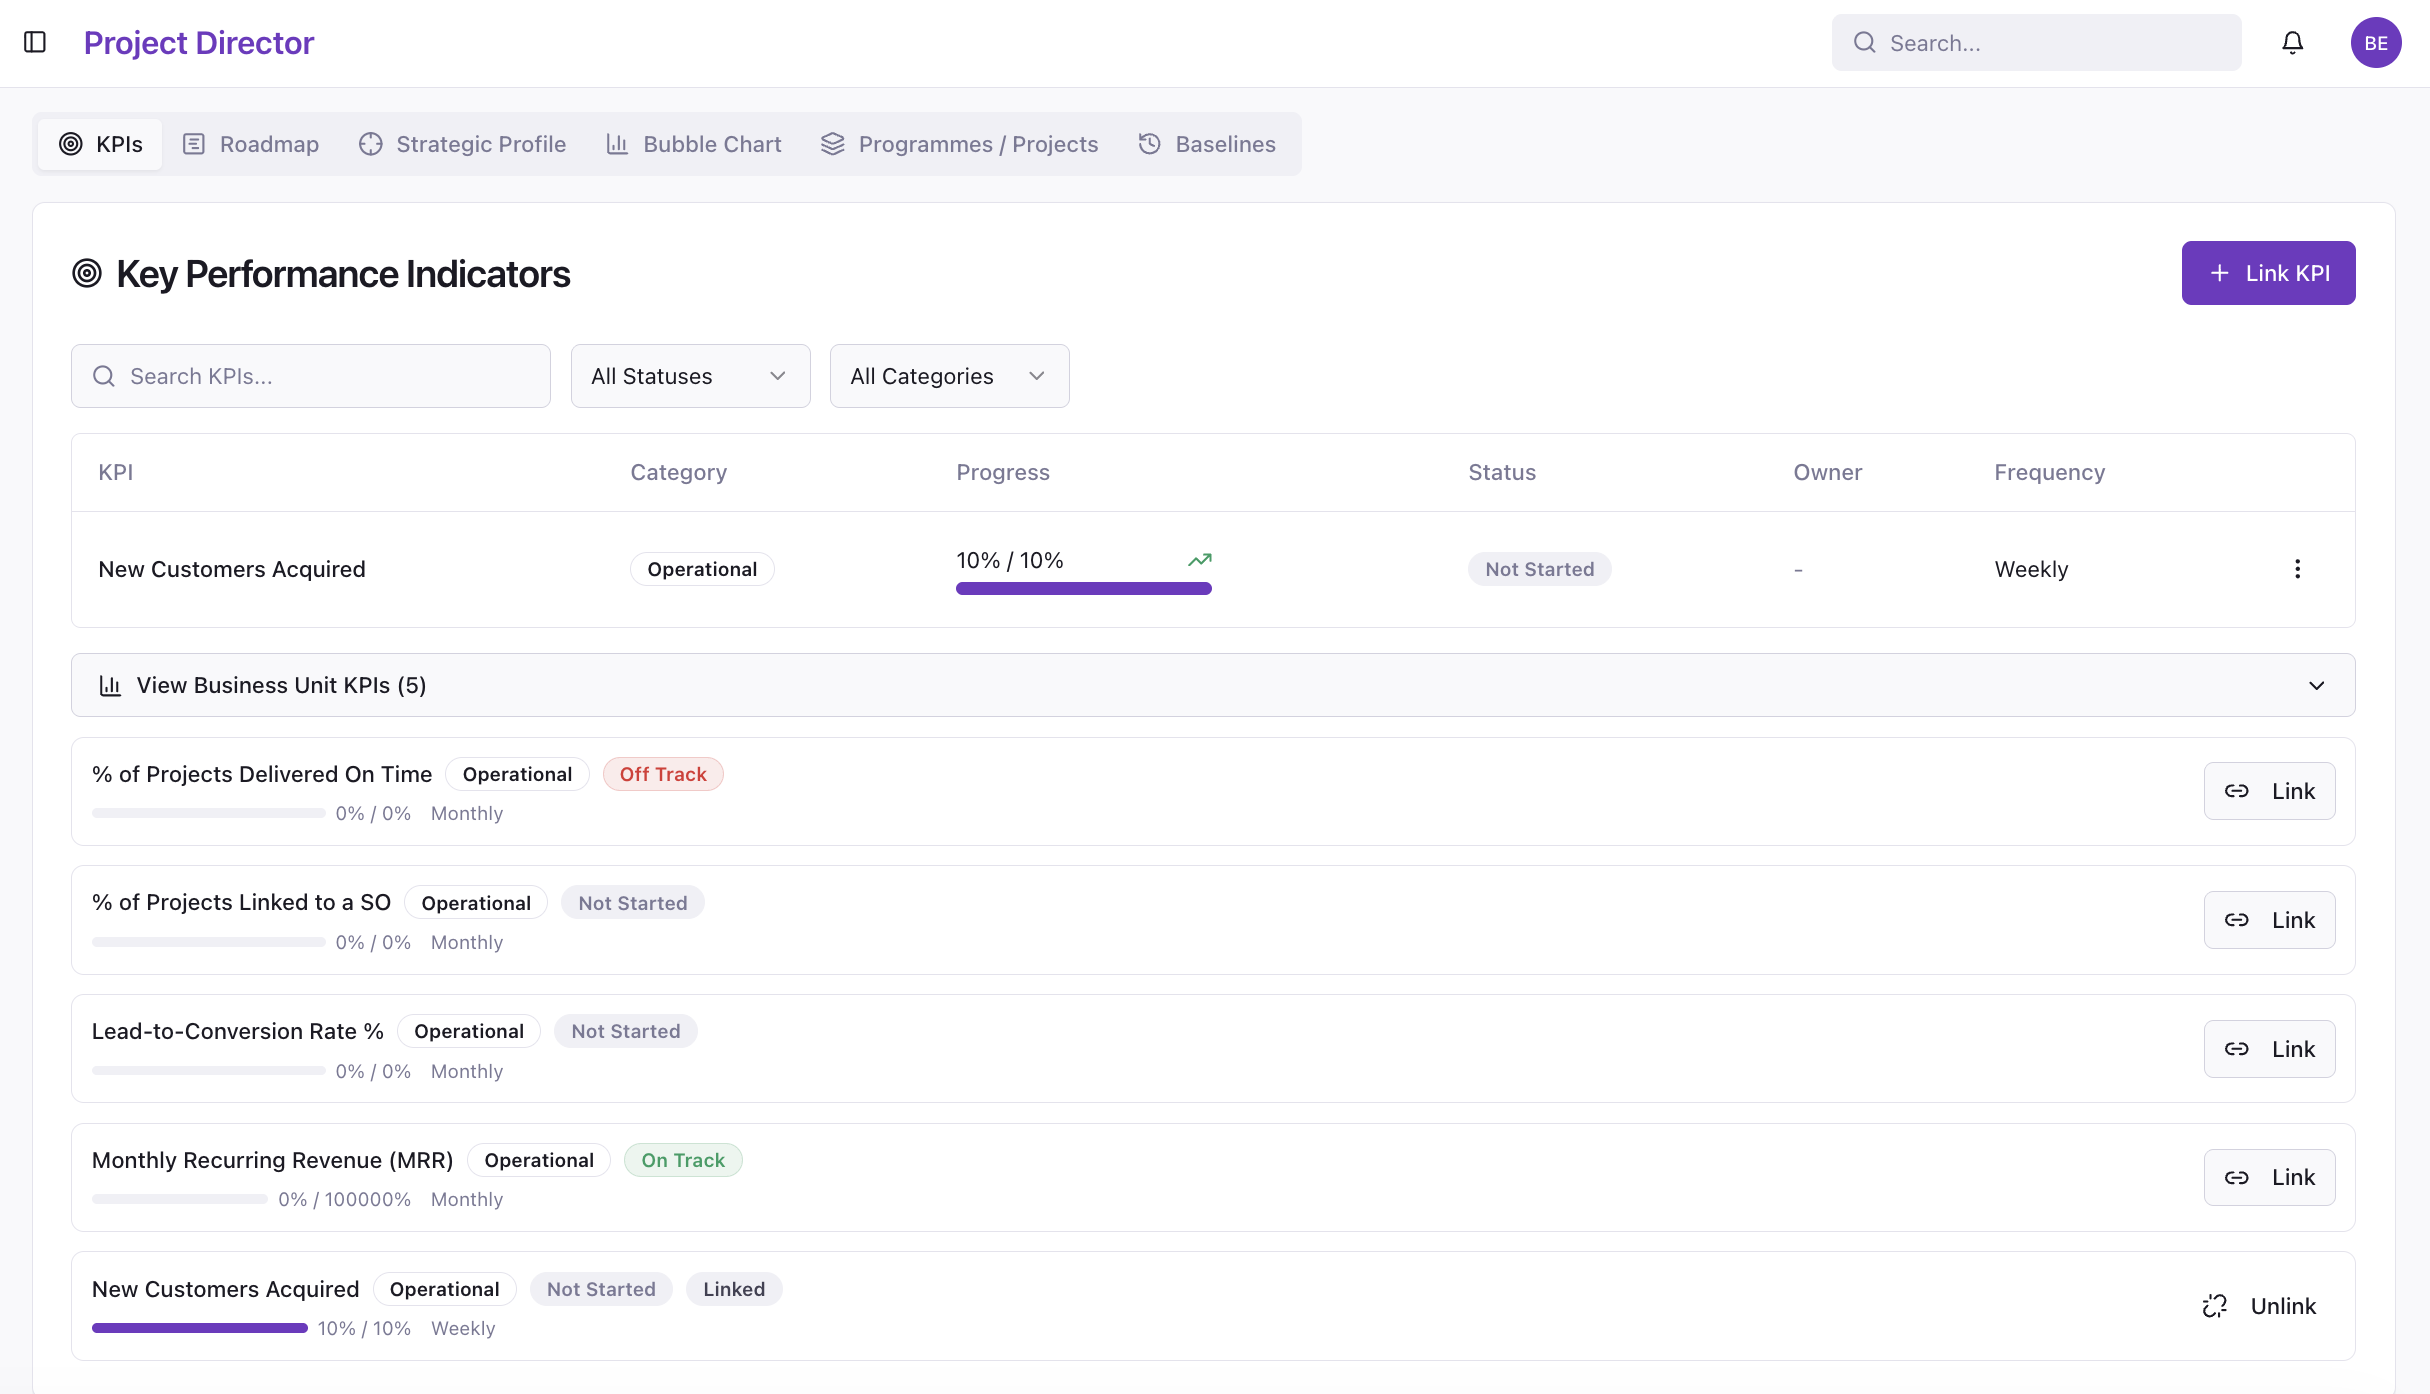The width and height of the screenshot is (2430, 1394).
Task: Link the % of Projects Delivered On Time KPI
Action: click(x=2269, y=791)
